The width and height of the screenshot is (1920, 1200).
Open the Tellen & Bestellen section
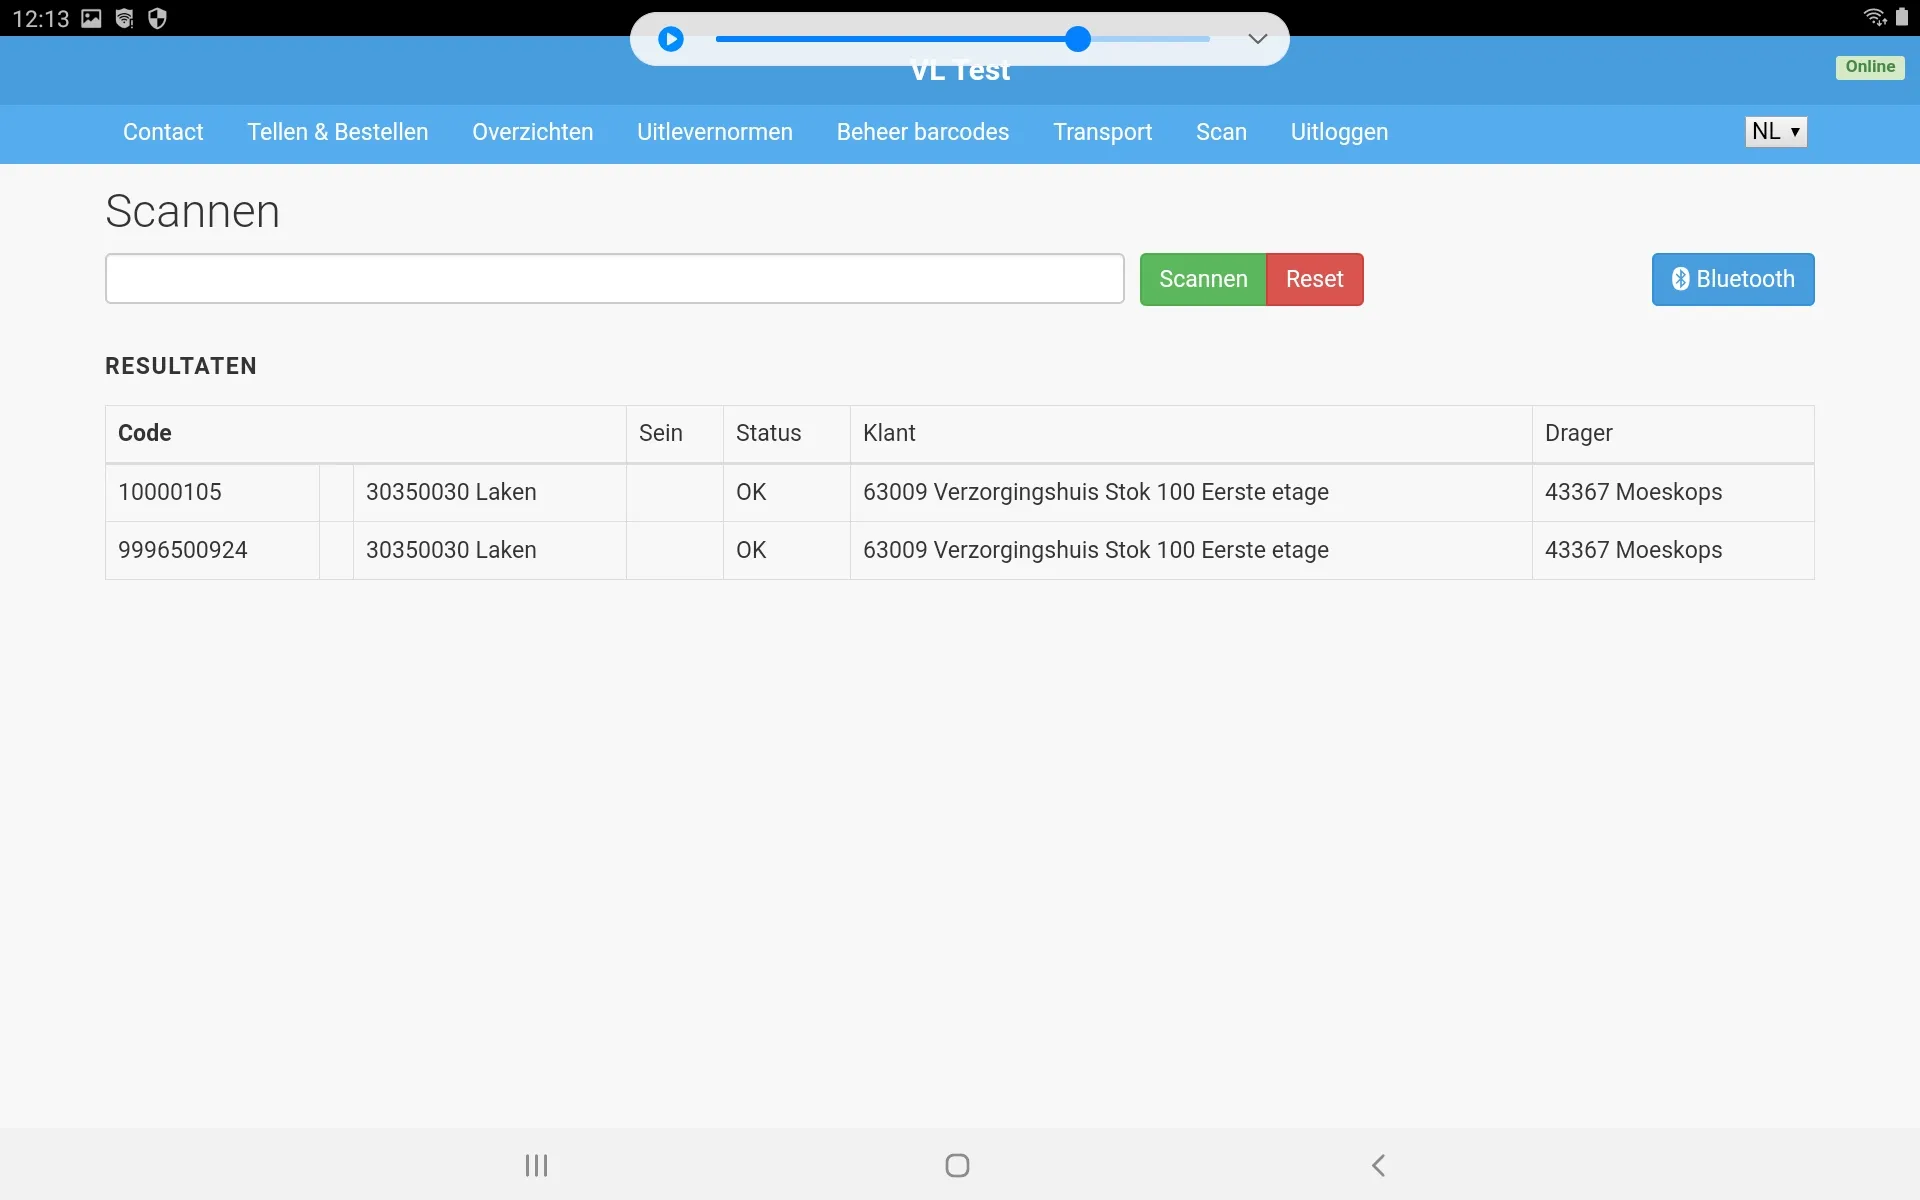click(337, 131)
